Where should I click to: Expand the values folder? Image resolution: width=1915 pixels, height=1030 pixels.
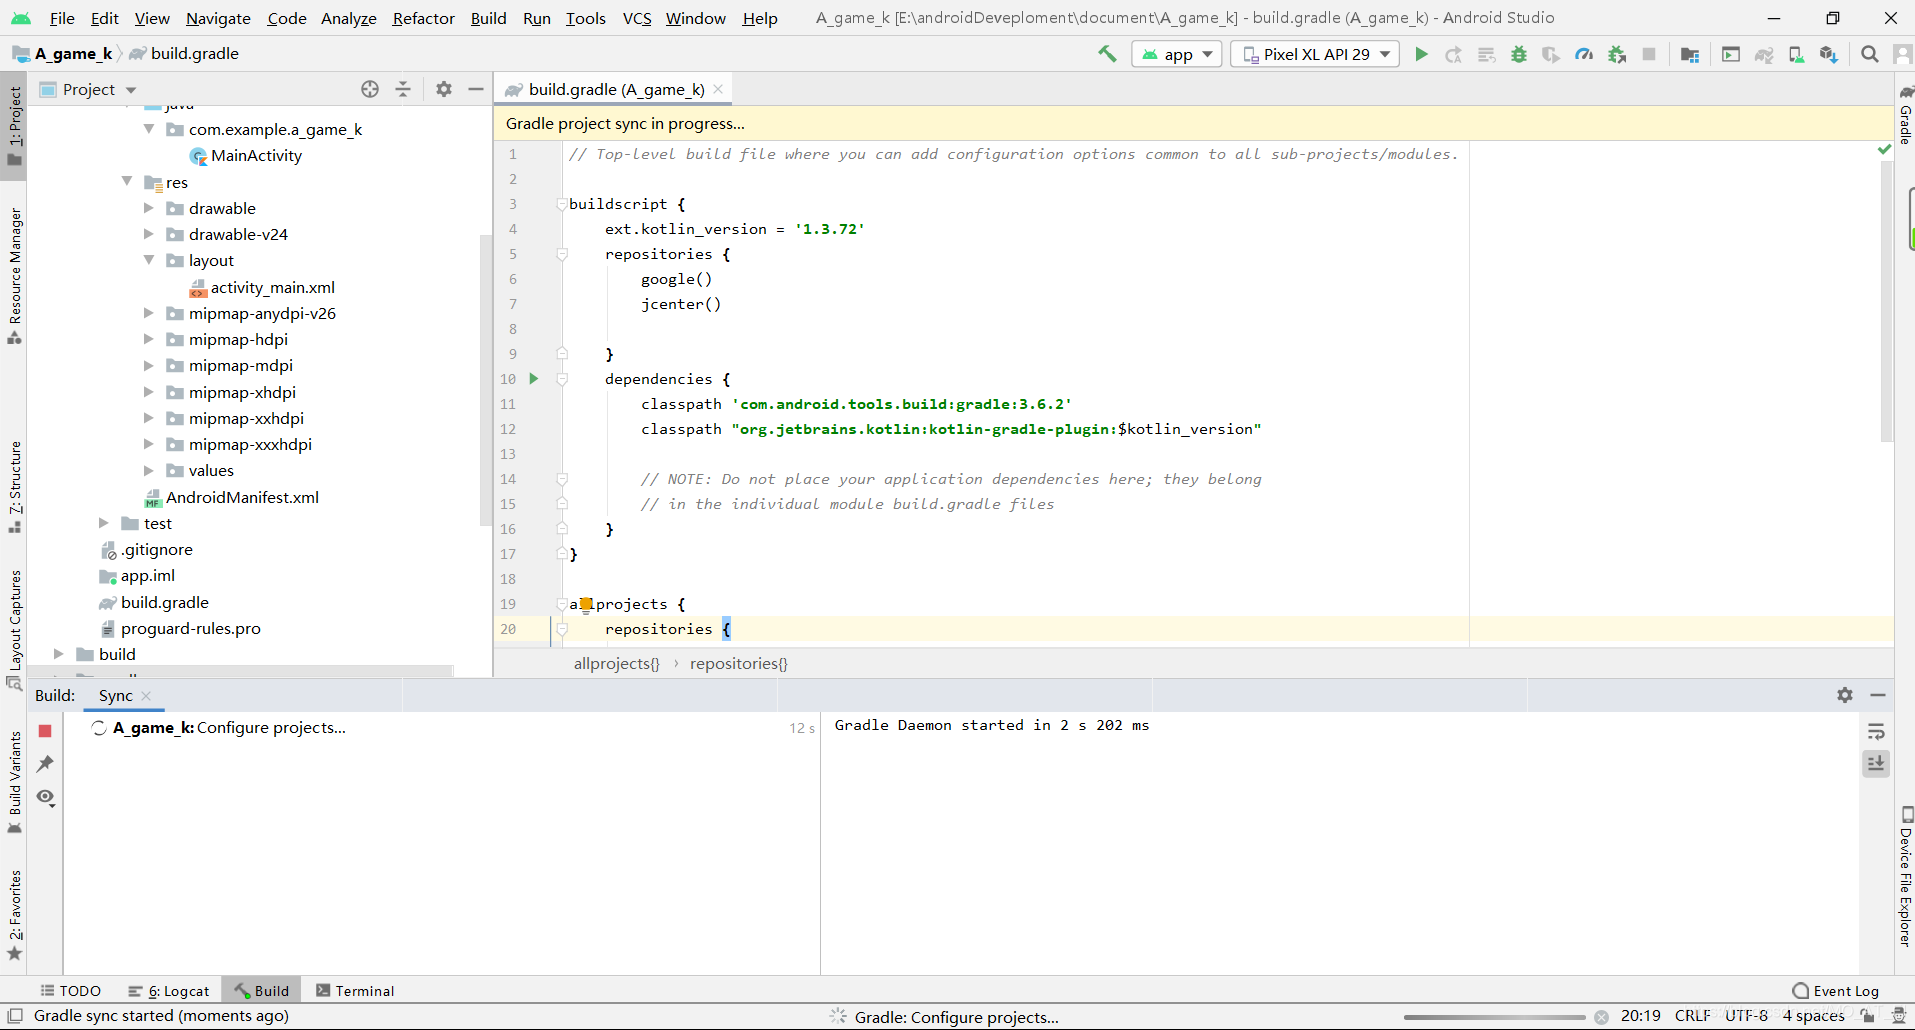(x=149, y=470)
